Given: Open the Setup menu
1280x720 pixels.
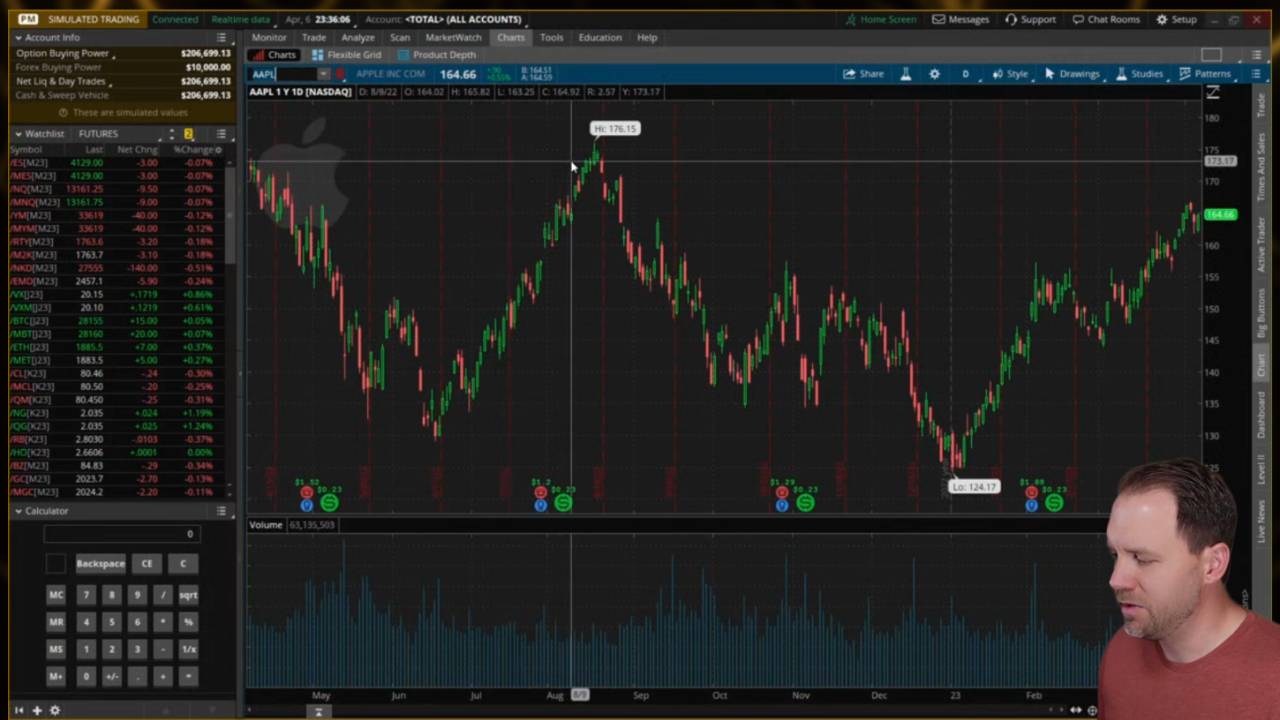Looking at the screenshot, I should point(1176,19).
